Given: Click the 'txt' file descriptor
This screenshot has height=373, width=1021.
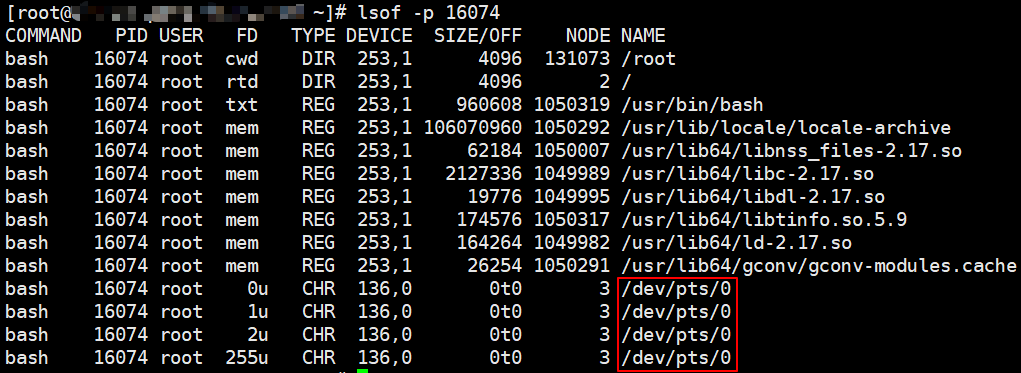Looking at the screenshot, I should 242,105.
